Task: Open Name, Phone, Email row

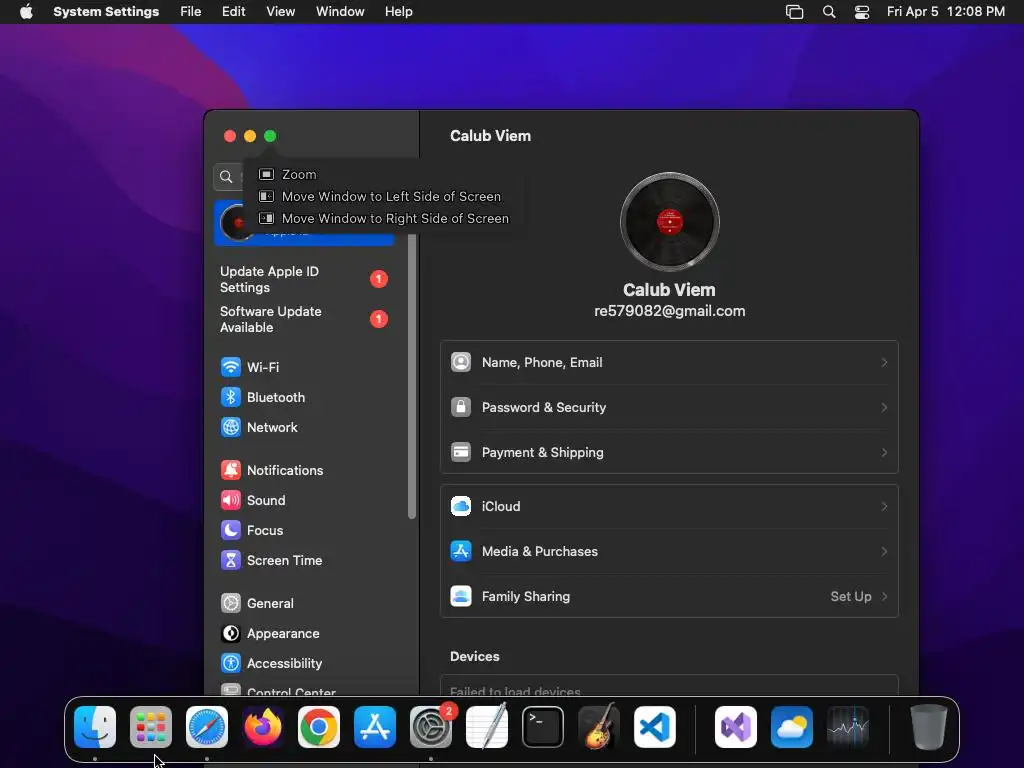Action: 669,362
